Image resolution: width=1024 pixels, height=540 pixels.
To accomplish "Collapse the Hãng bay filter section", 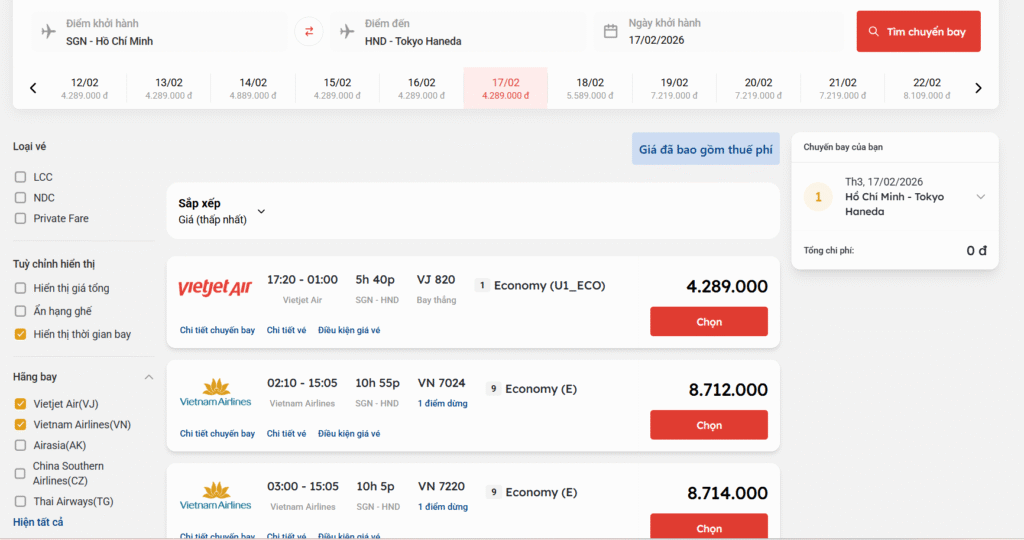I will pyautogui.click(x=149, y=377).
